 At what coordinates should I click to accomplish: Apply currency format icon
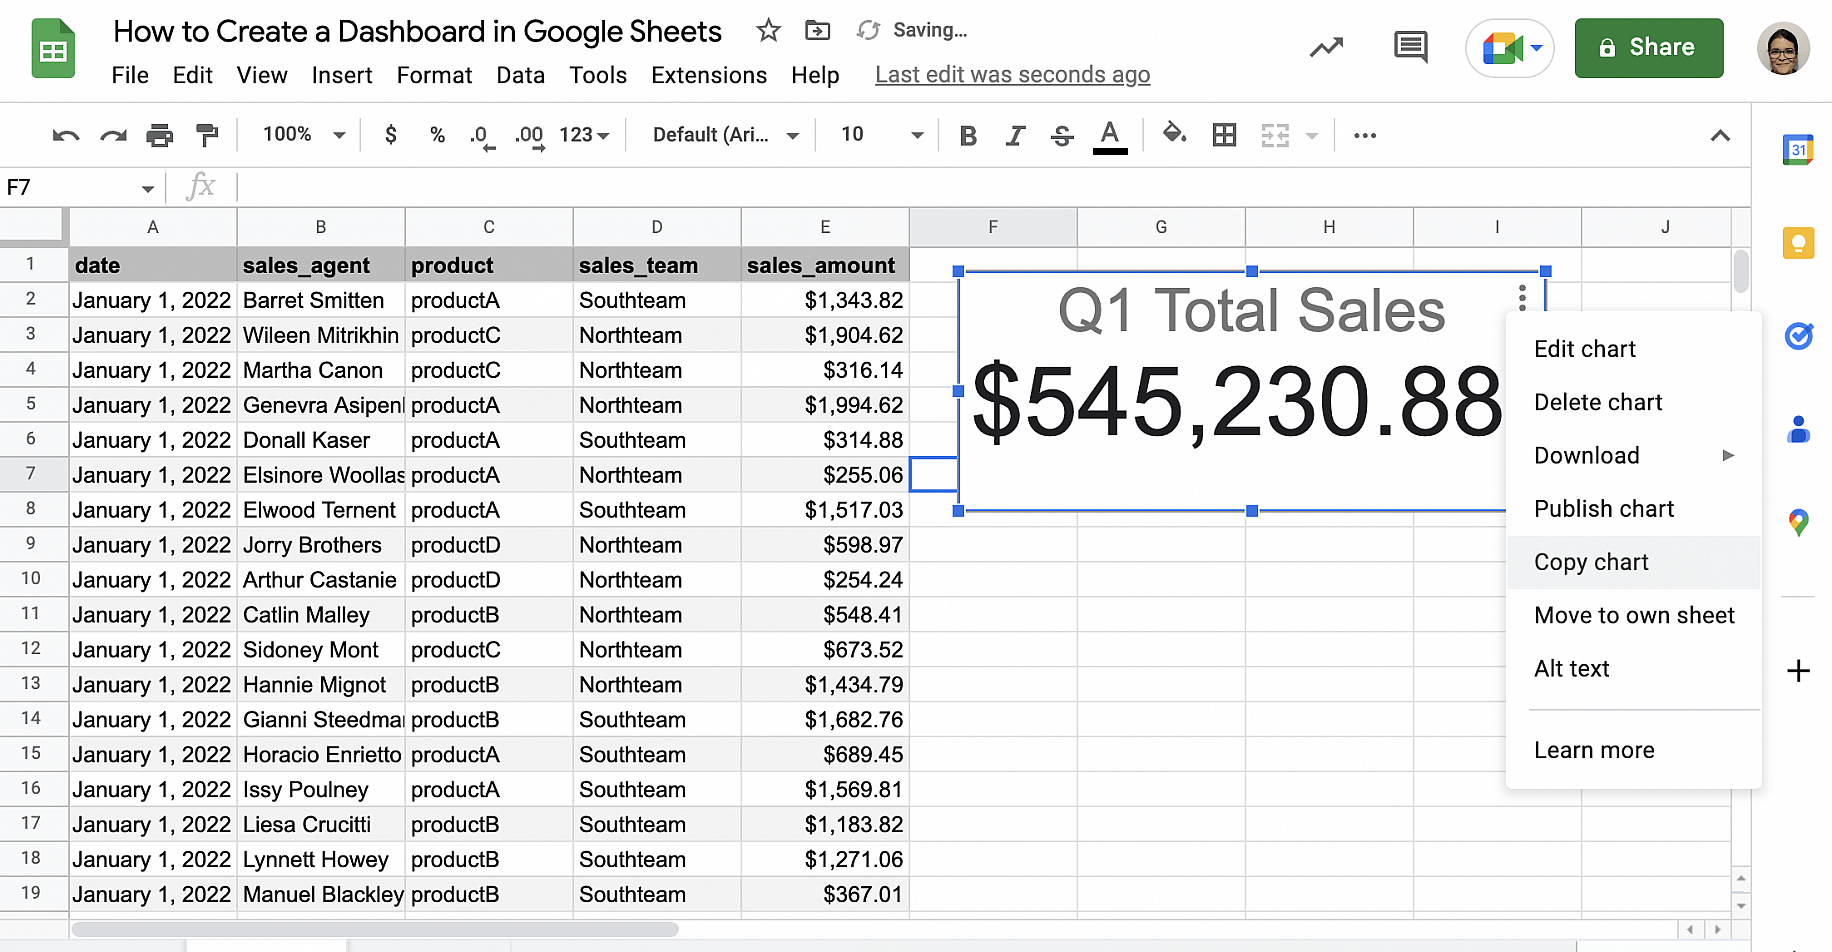pos(390,135)
